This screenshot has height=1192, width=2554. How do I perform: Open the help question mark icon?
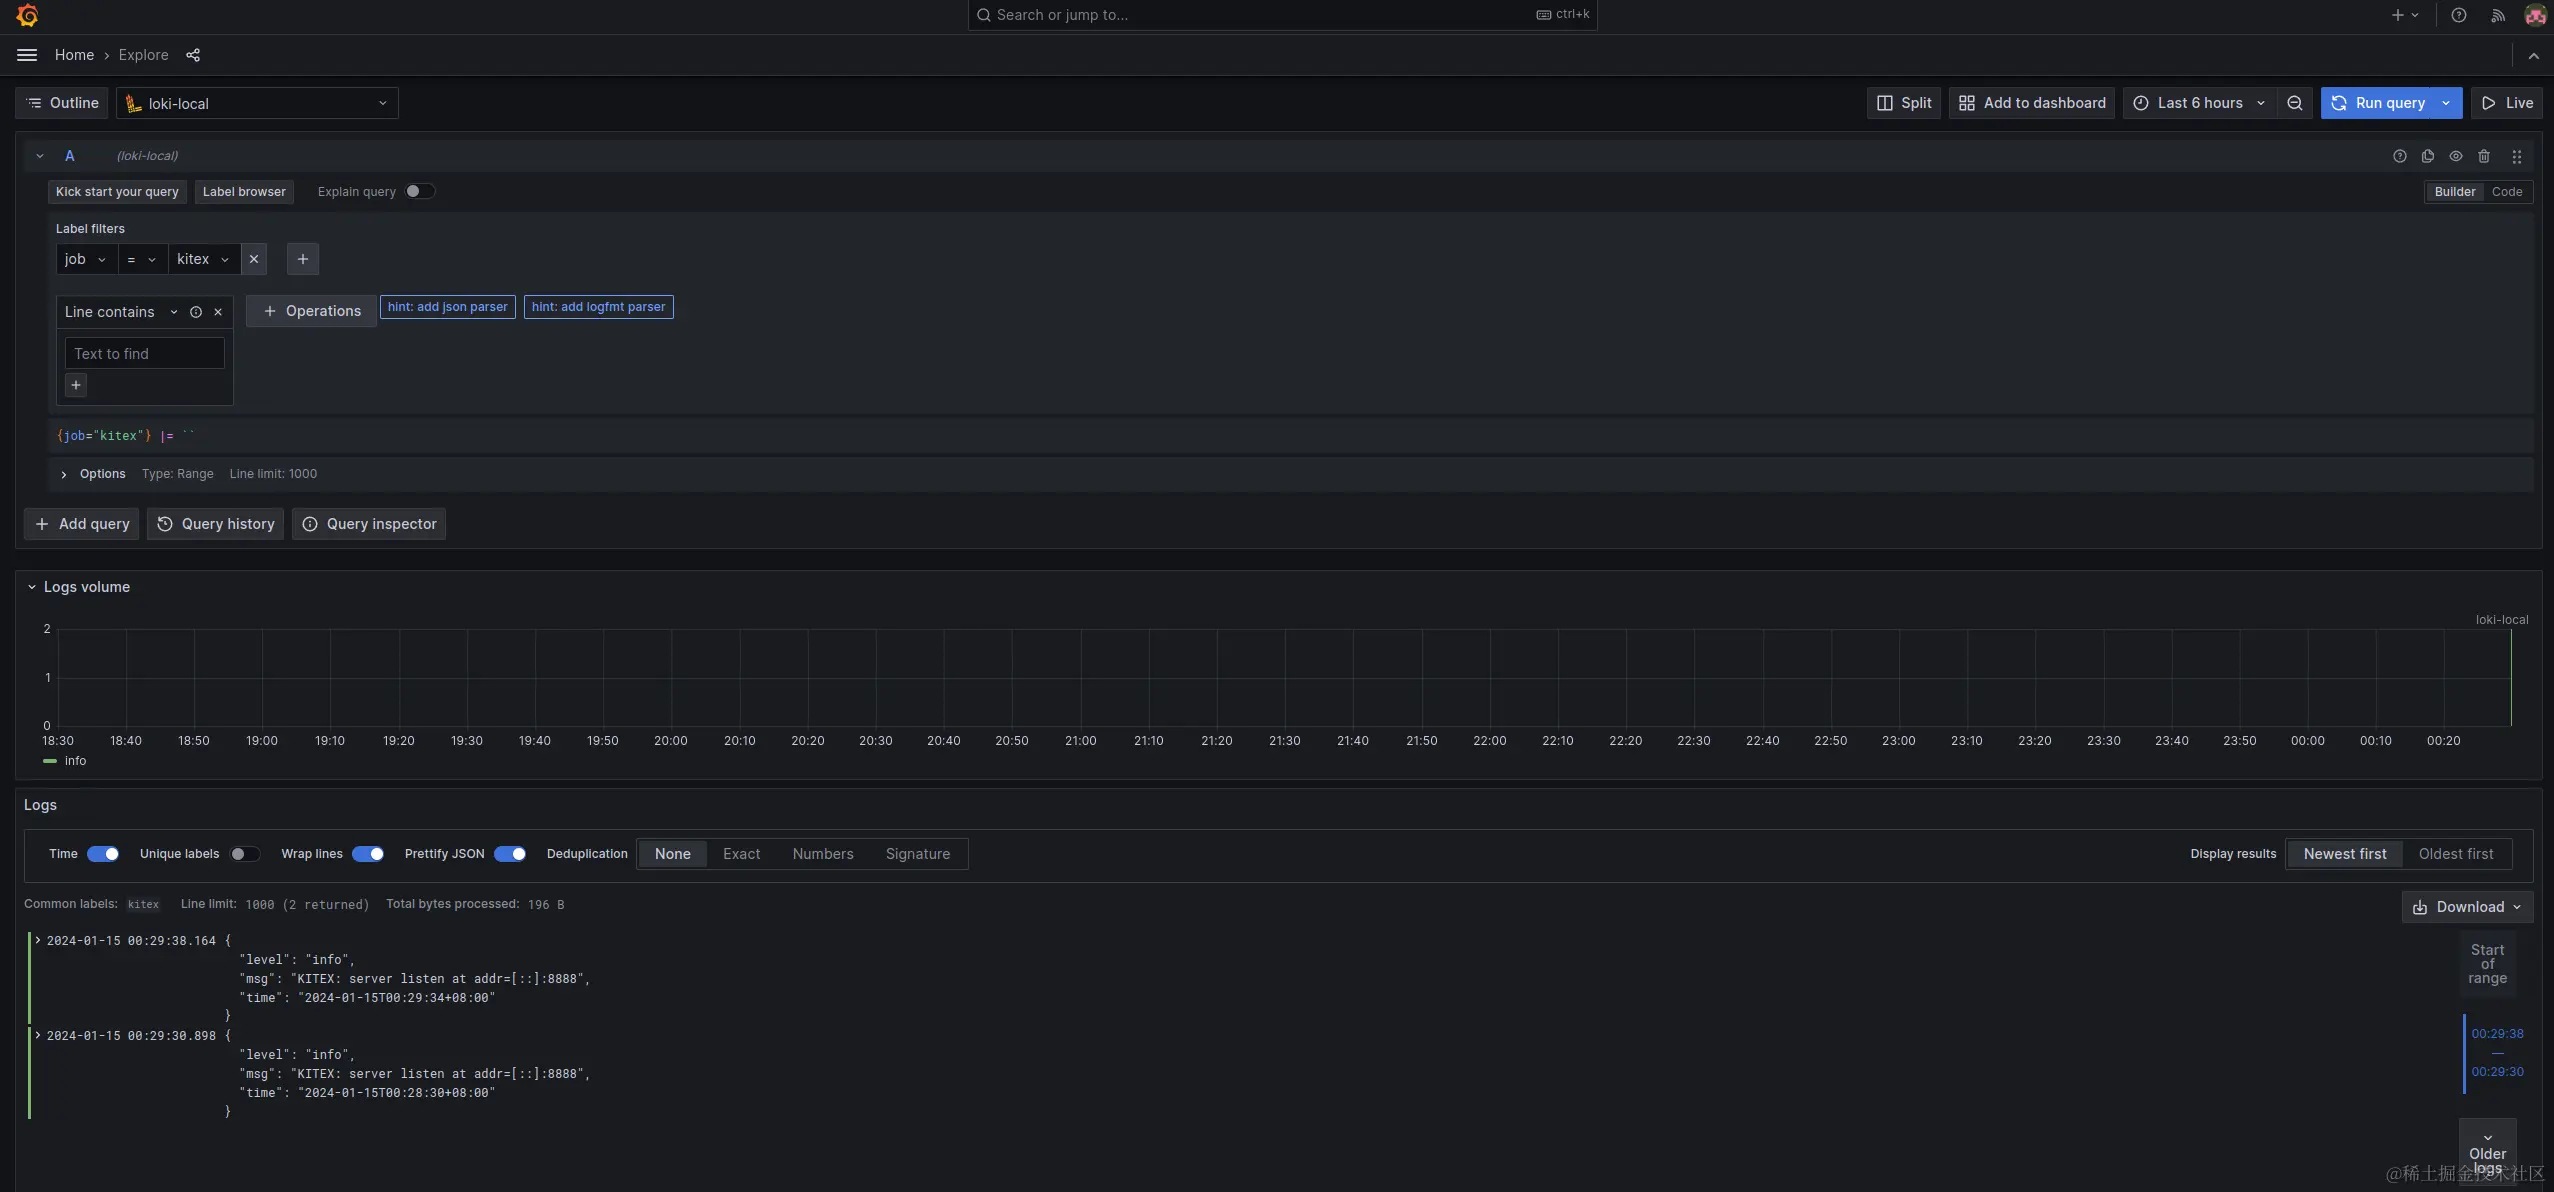pos(2458,15)
